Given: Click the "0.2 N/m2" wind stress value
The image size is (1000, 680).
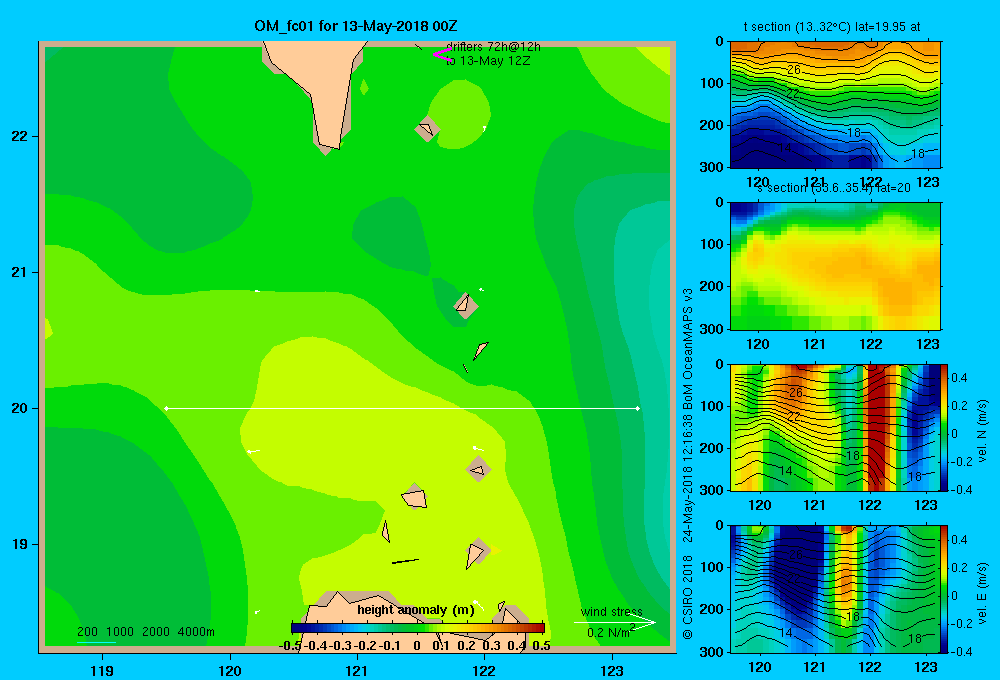Looking at the screenshot, I should 611,632.
